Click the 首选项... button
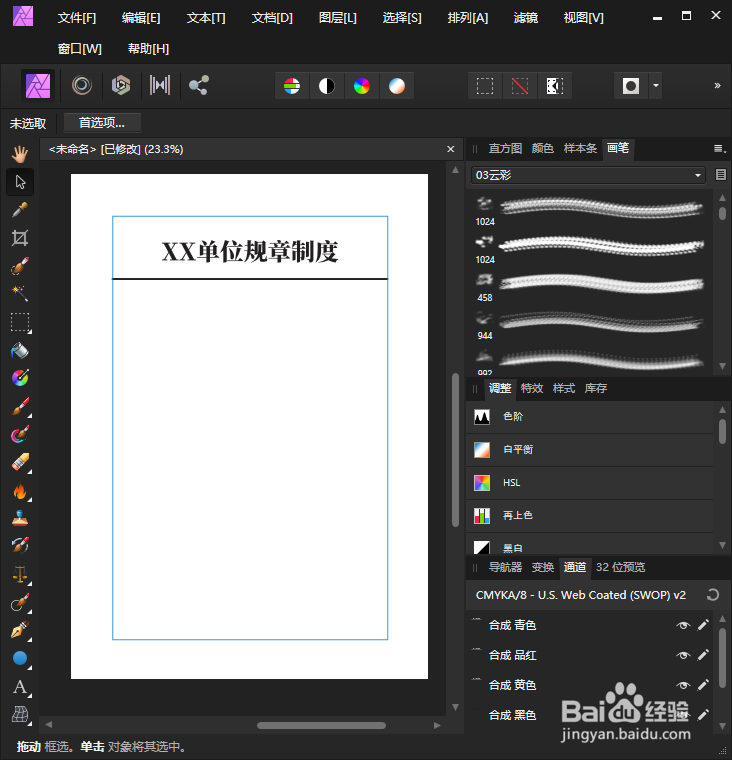Screen dimensions: 732x760 (x=102, y=123)
